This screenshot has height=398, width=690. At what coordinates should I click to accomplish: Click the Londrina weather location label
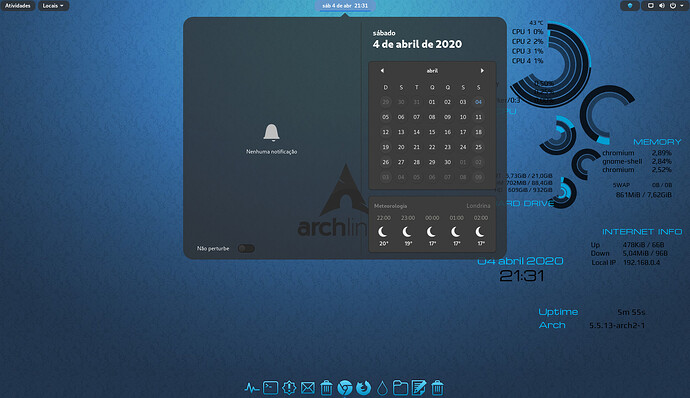(x=478, y=206)
